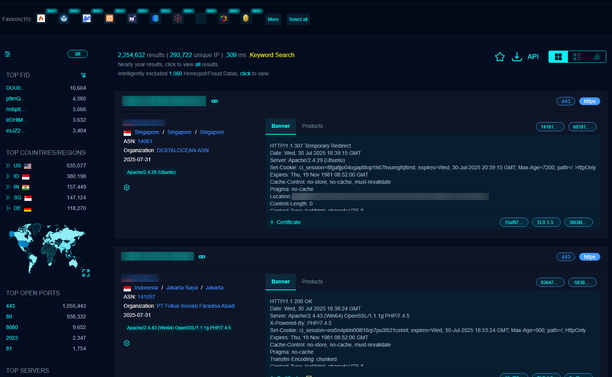Screen dimensions: 612x377
Task: Click the 68781... hash badge
Action: (x=582, y=127)
